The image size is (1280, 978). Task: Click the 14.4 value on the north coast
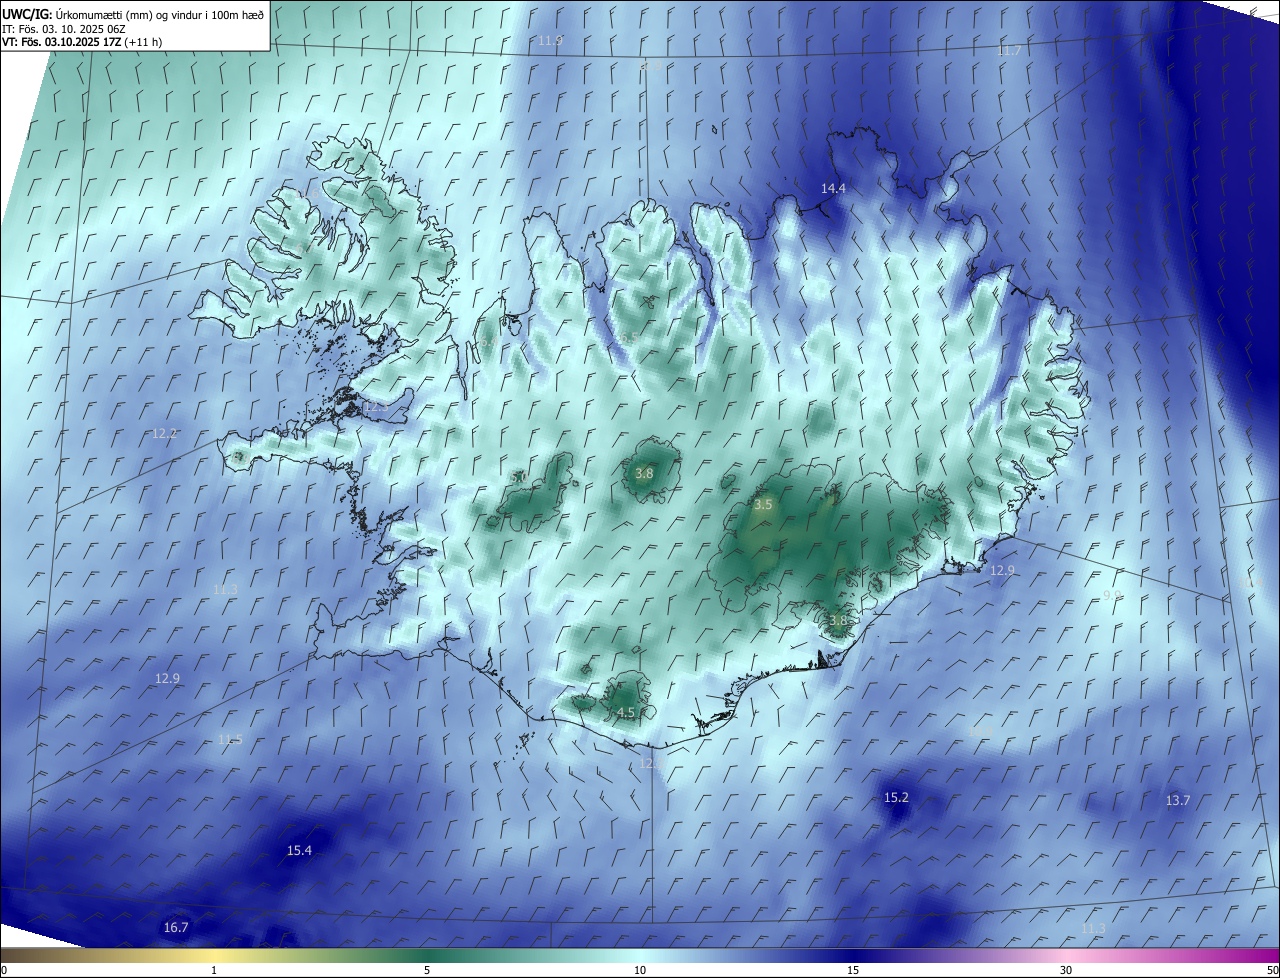833,188
